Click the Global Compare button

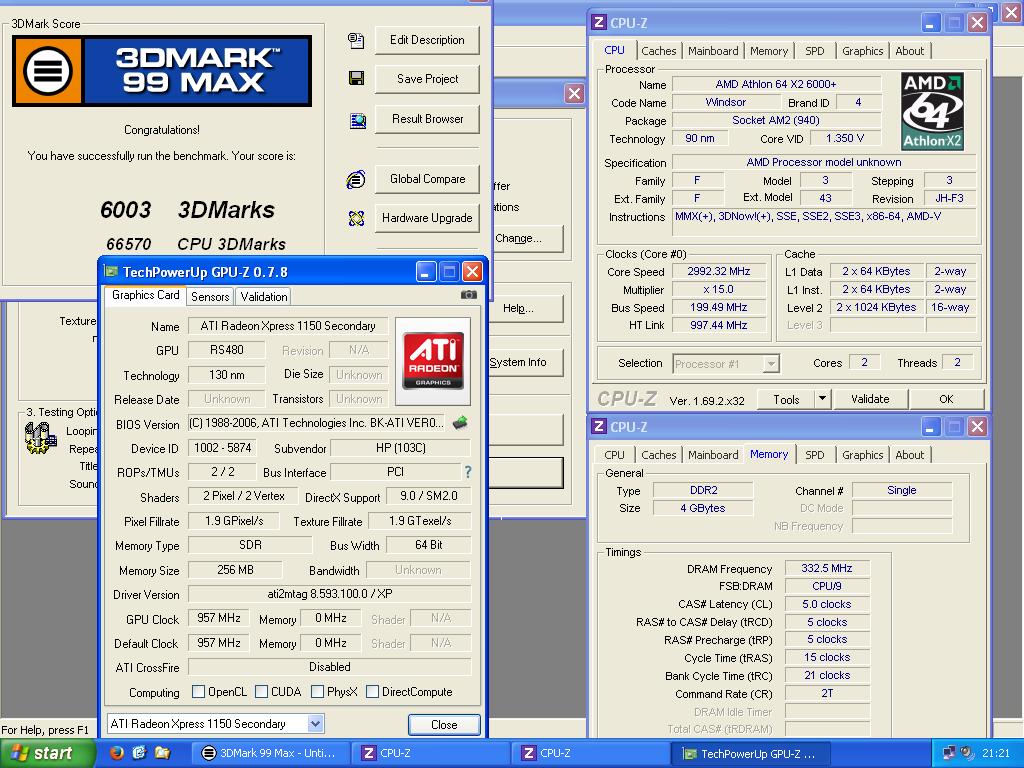pyautogui.click(x=427, y=179)
